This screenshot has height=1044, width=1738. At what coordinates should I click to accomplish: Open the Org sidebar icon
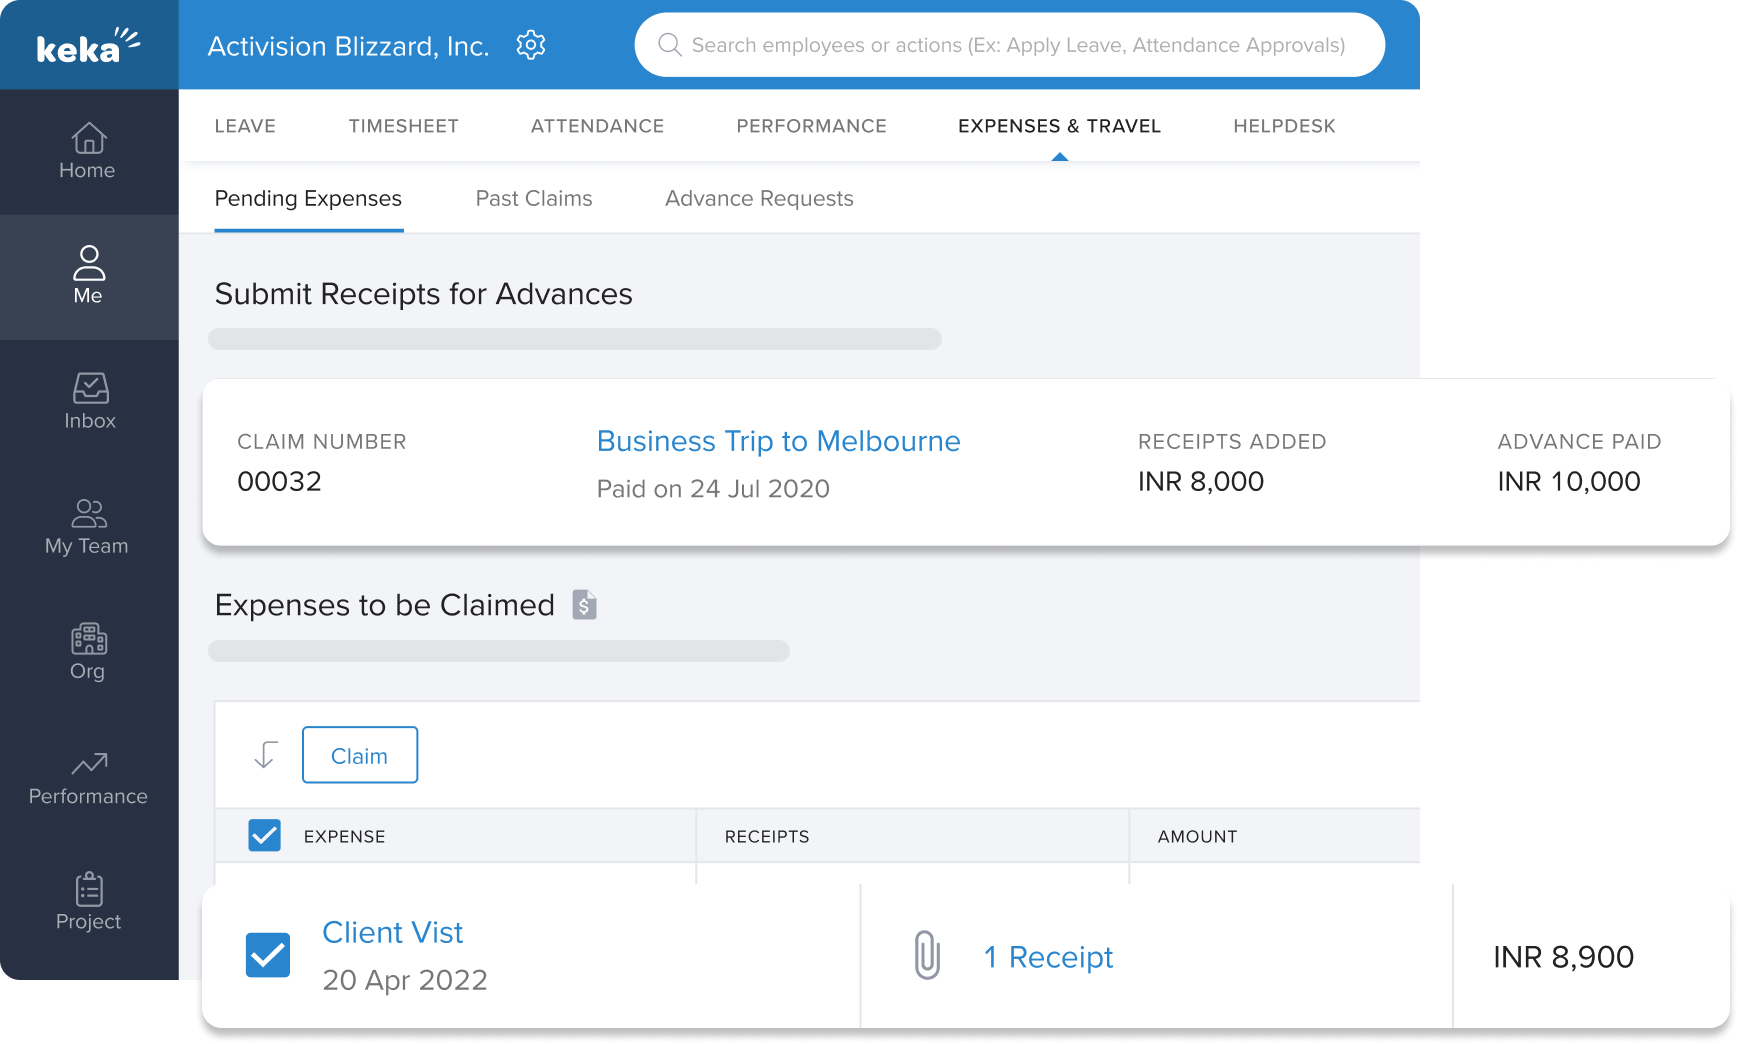(88, 651)
